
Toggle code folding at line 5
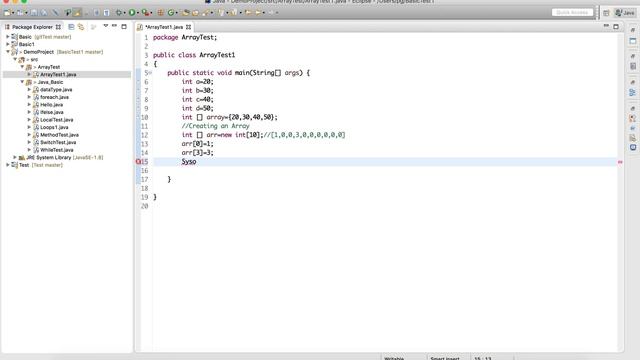click(x=150, y=73)
